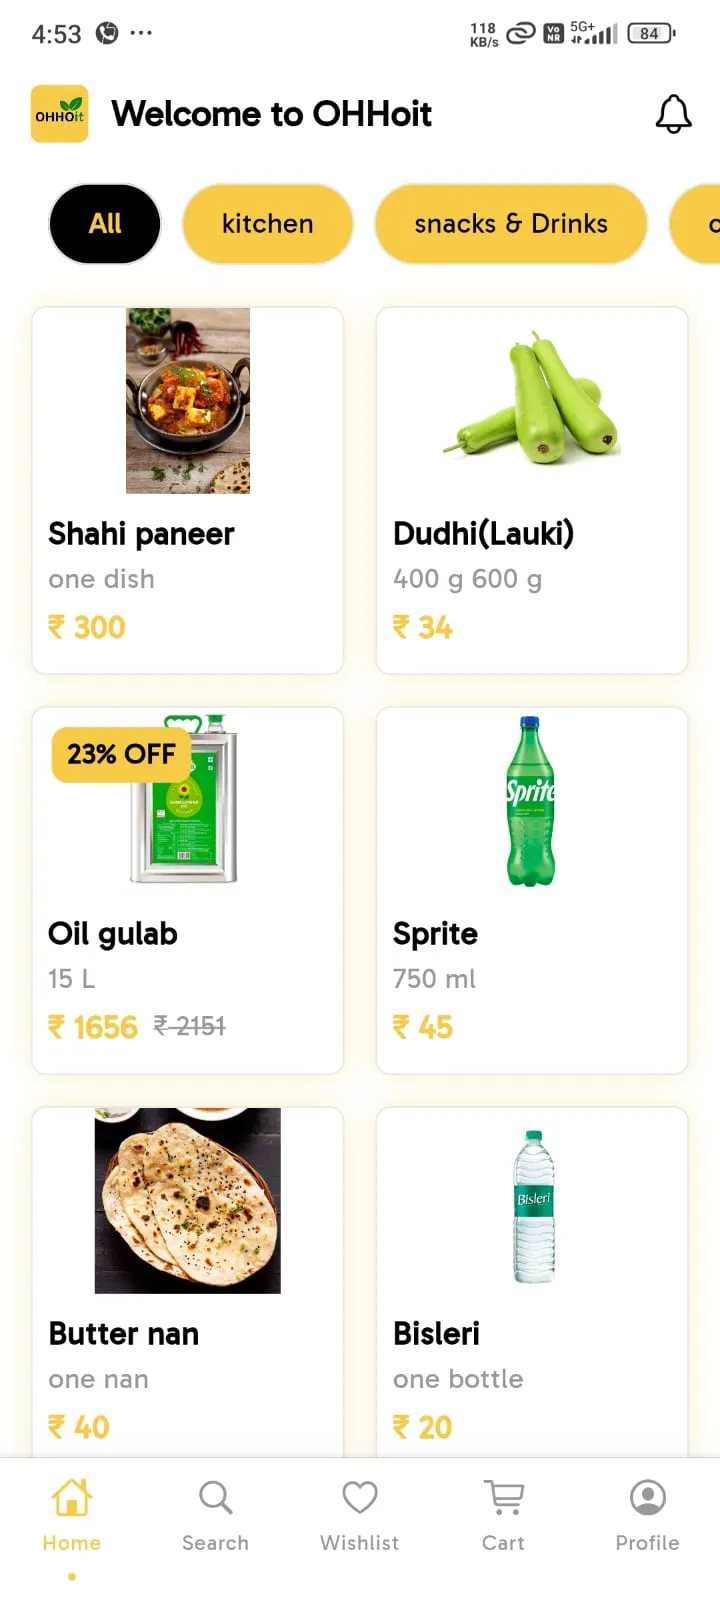Select the All category filter
The image size is (720, 1600).
105,224
